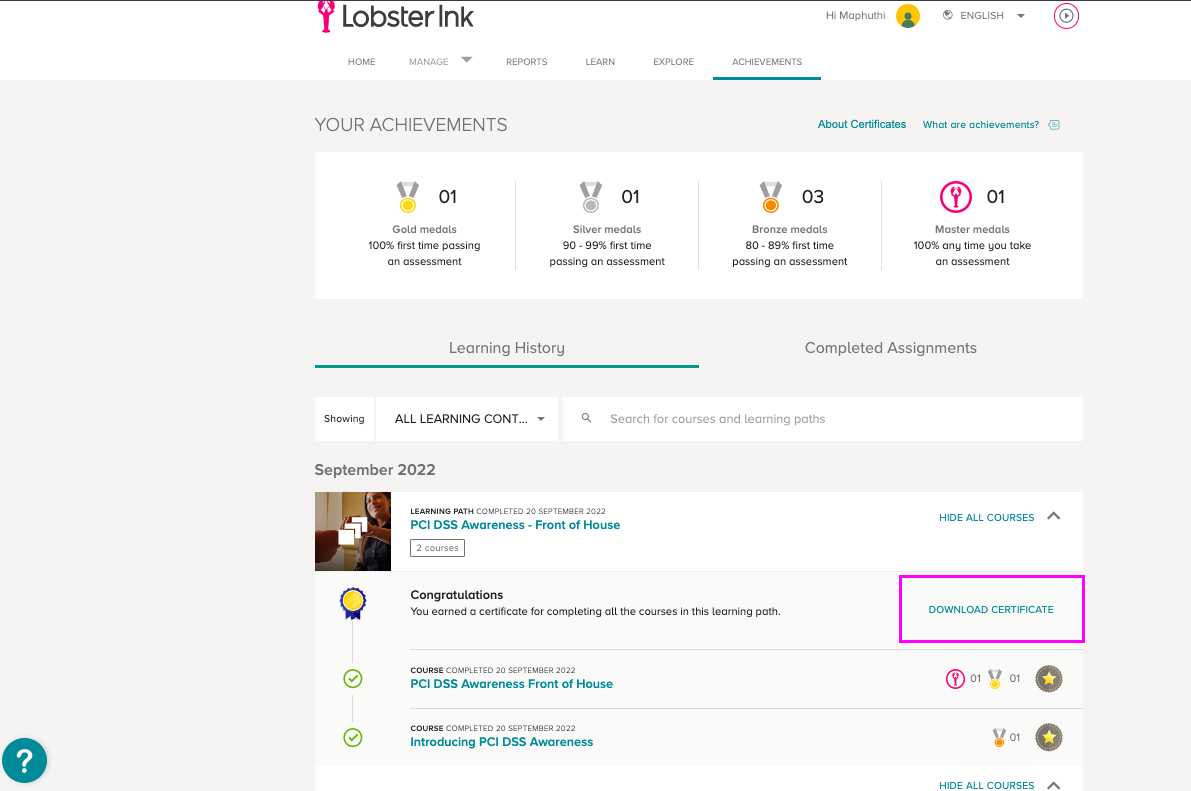Image resolution: width=1191 pixels, height=791 pixels.
Task: Click the 2 courses badge
Action: 438,548
